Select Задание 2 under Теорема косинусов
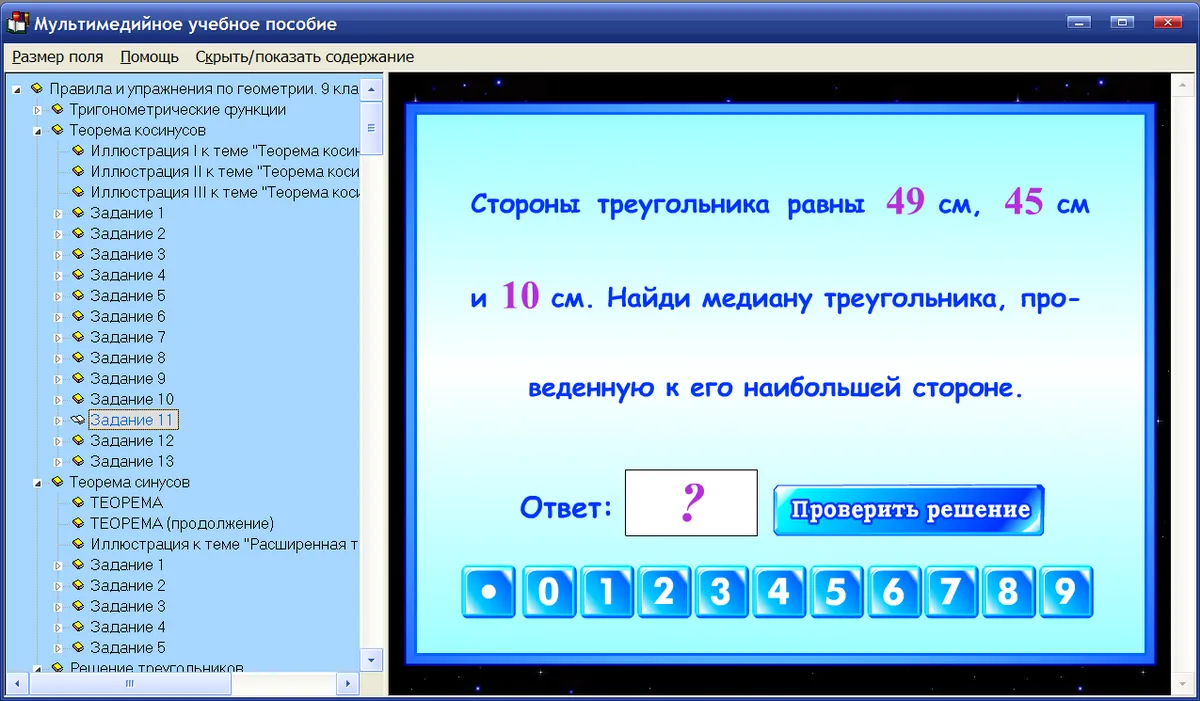Image resolution: width=1200 pixels, height=701 pixels. [128, 233]
